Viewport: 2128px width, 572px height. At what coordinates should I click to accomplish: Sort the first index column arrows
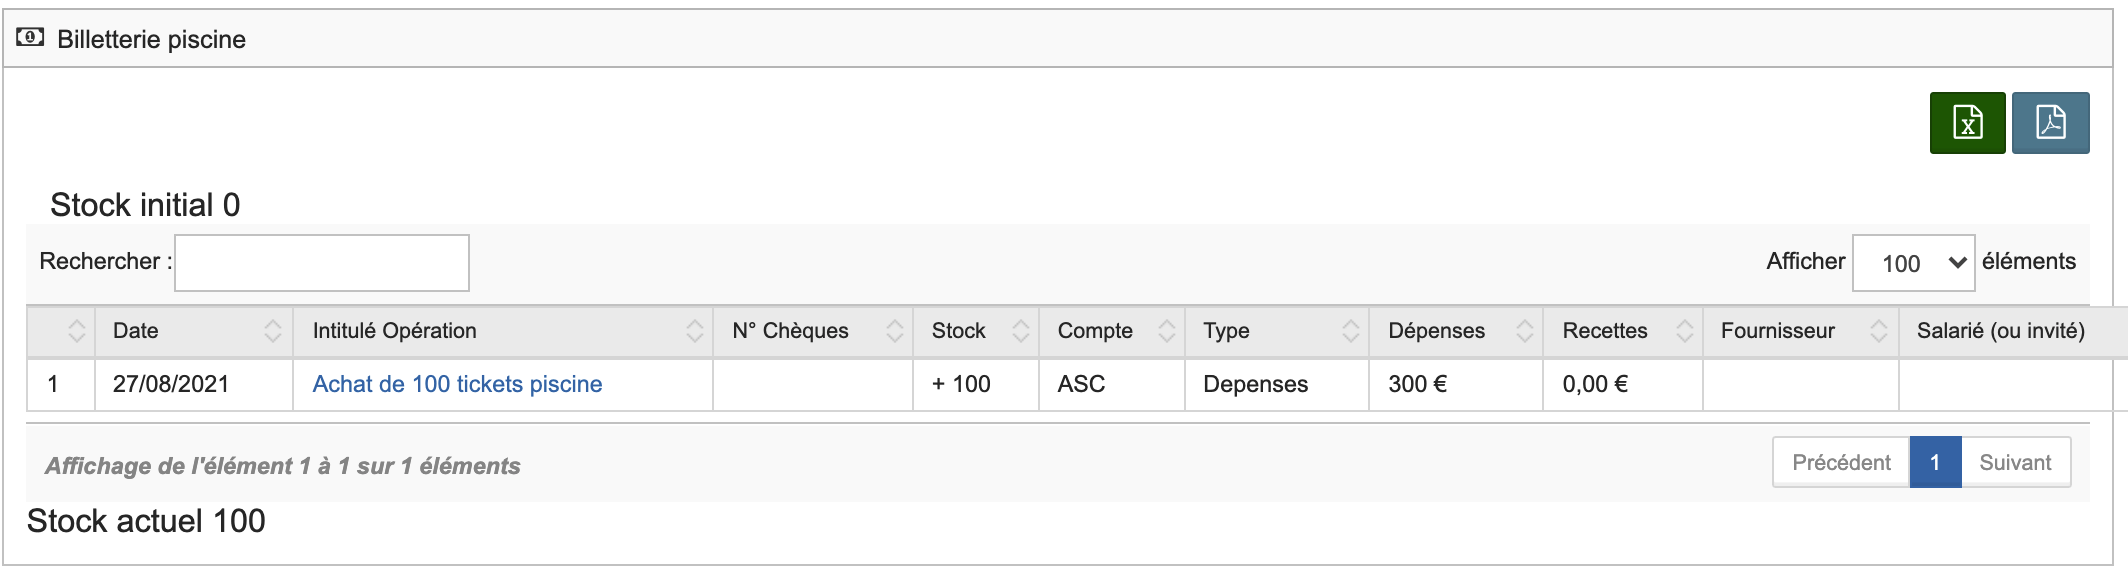(x=76, y=331)
